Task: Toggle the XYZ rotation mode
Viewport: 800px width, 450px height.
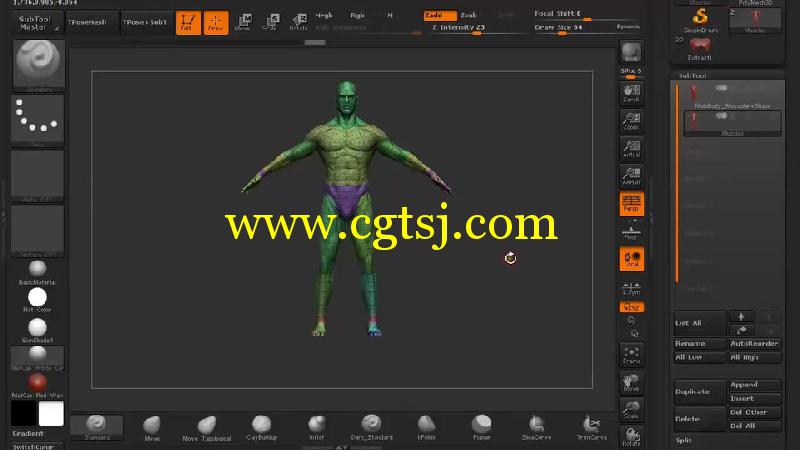Action: pos(632,307)
